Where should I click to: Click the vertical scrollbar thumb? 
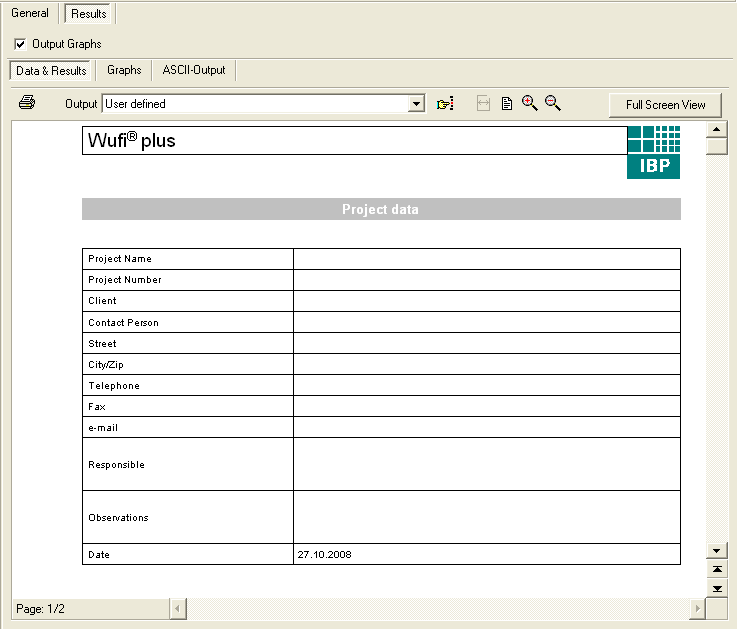[x=716, y=146]
